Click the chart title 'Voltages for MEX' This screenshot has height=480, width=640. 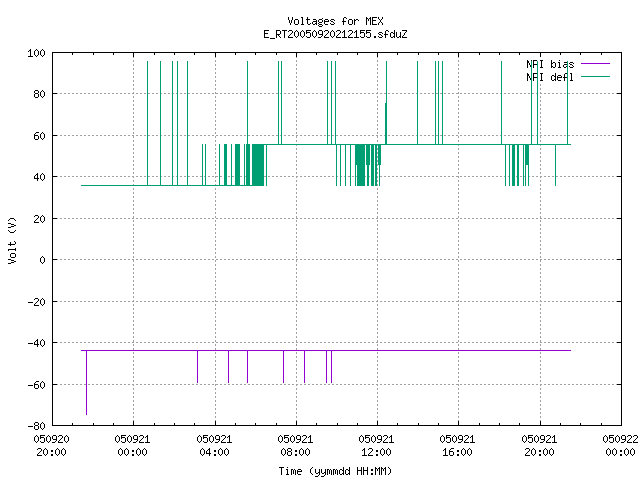point(335,21)
